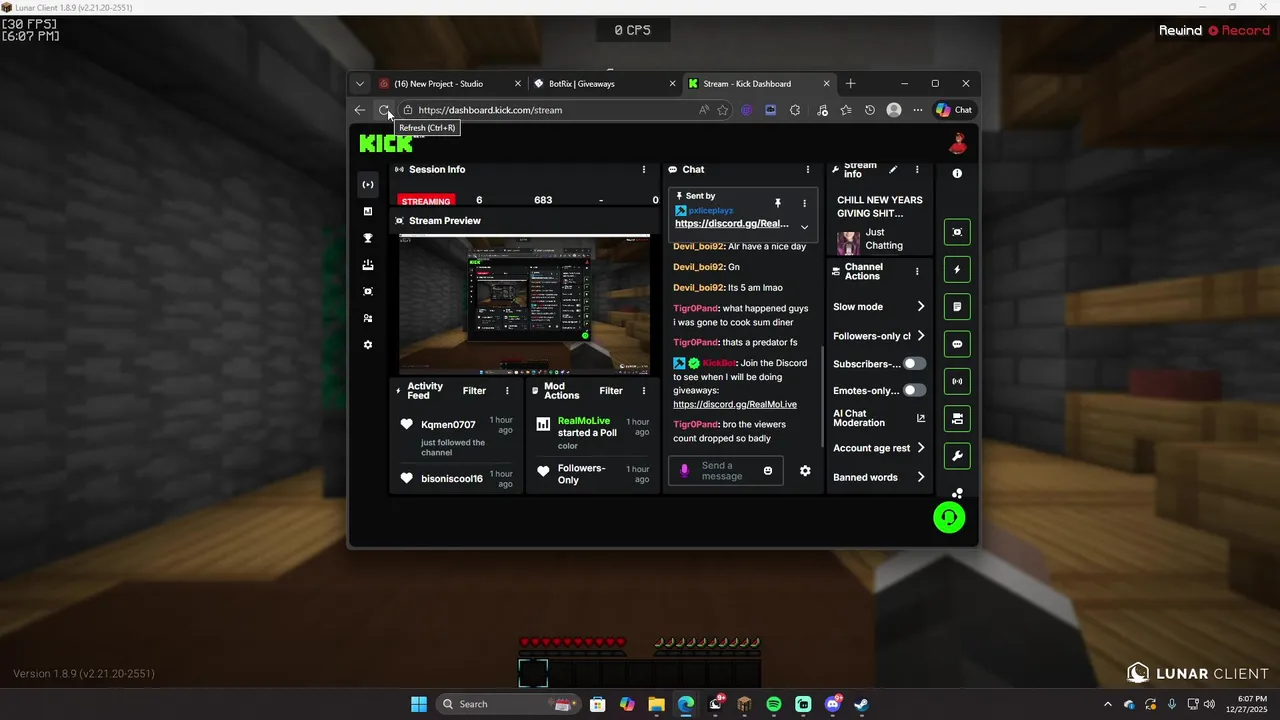The width and height of the screenshot is (1280, 720).
Task: Toggle Subscribers-only chat switch
Action: (x=915, y=364)
